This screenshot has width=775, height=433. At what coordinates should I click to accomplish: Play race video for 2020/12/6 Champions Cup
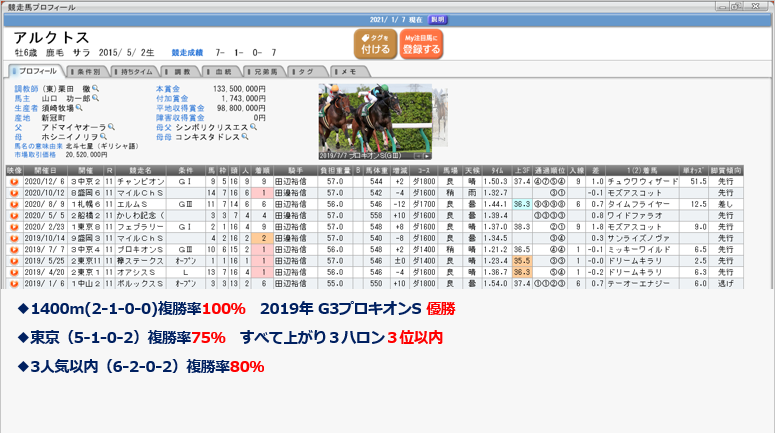(14, 182)
